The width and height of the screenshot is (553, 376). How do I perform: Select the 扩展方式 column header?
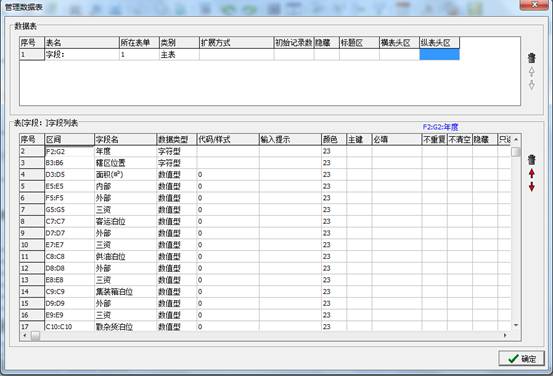(236, 43)
